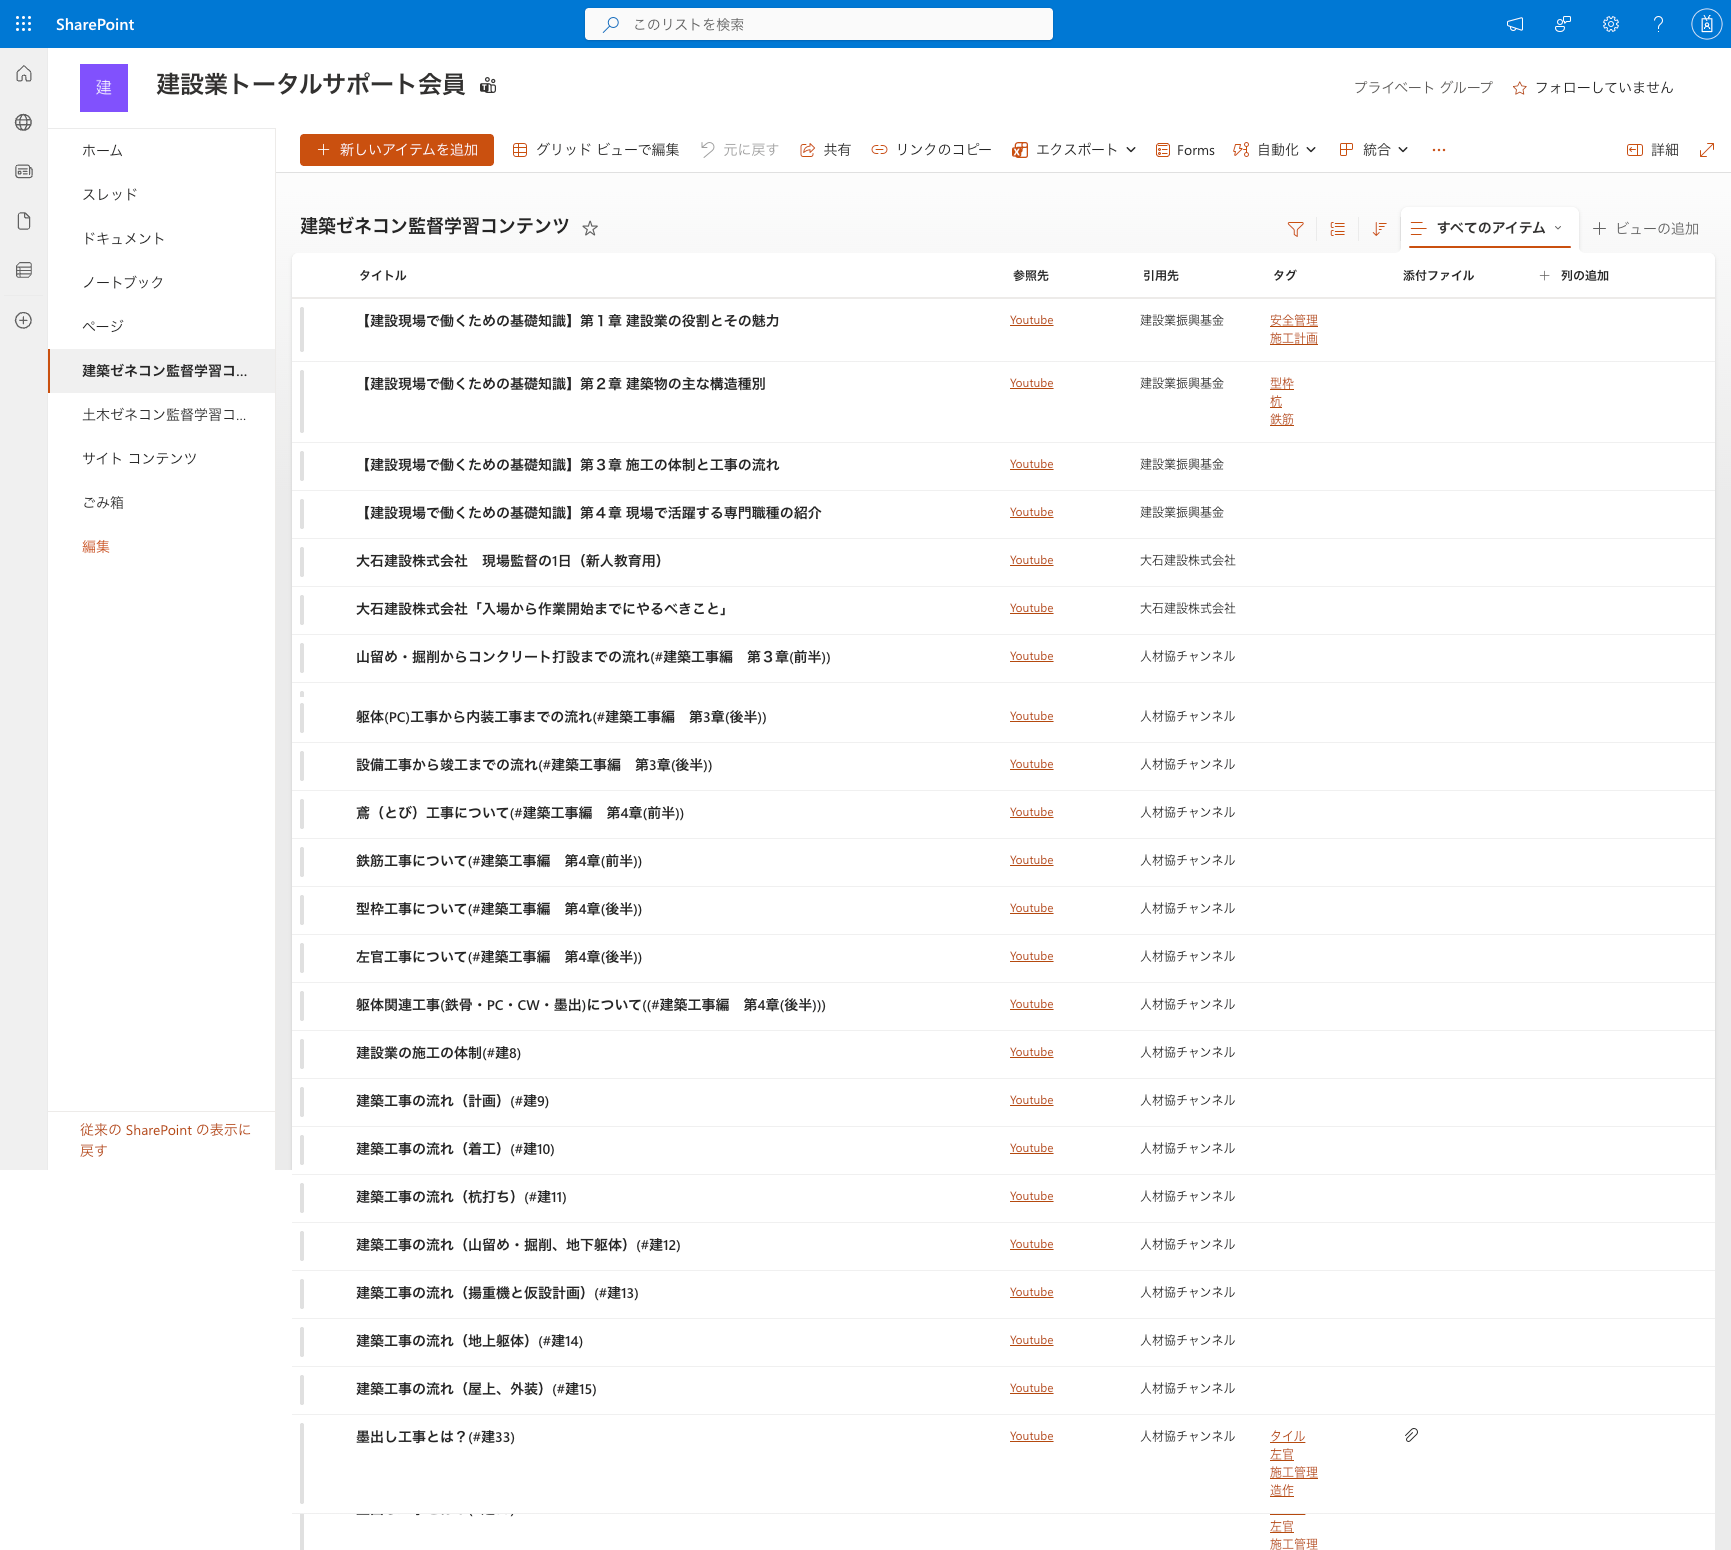Open the すべてのアイテム view selector

(x=1489, y=228)
